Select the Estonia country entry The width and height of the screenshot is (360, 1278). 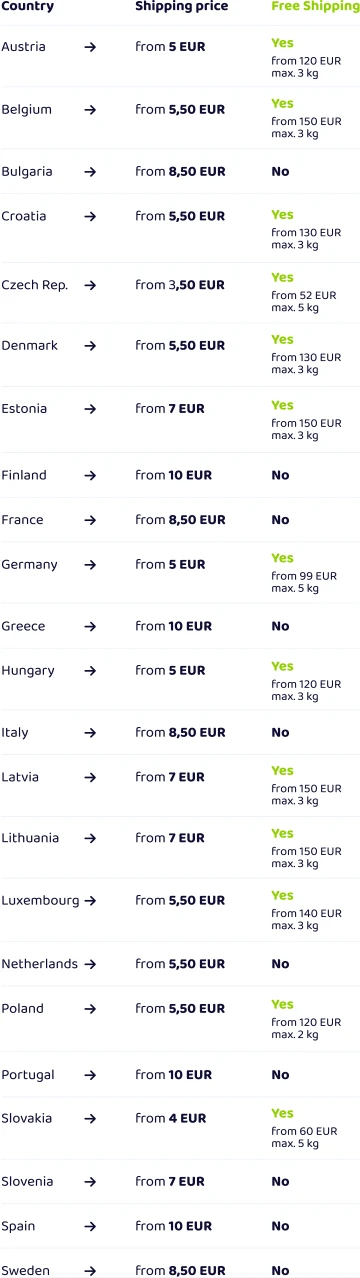click(x=24, y=409)
